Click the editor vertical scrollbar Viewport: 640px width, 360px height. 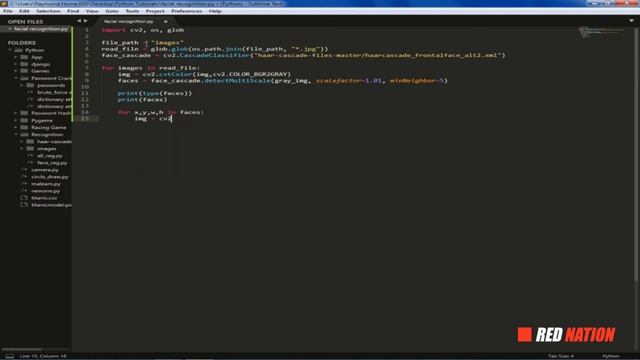pyautogui.click(x=636, y=154)
